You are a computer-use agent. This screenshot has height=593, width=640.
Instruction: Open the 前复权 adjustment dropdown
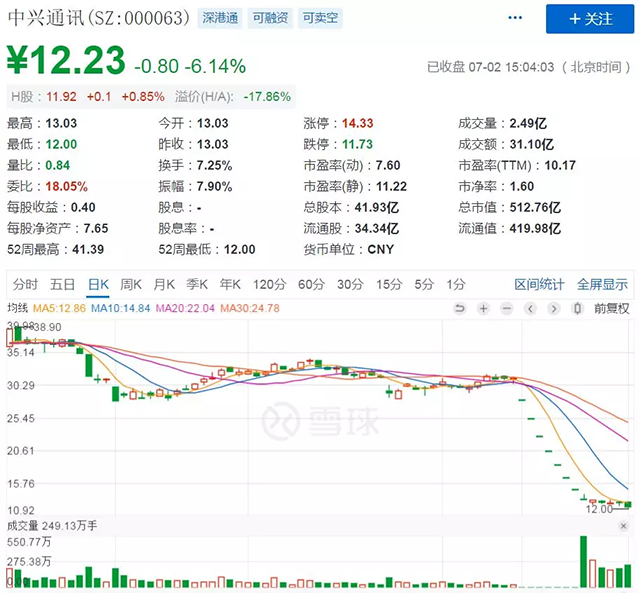pos(611,309)
